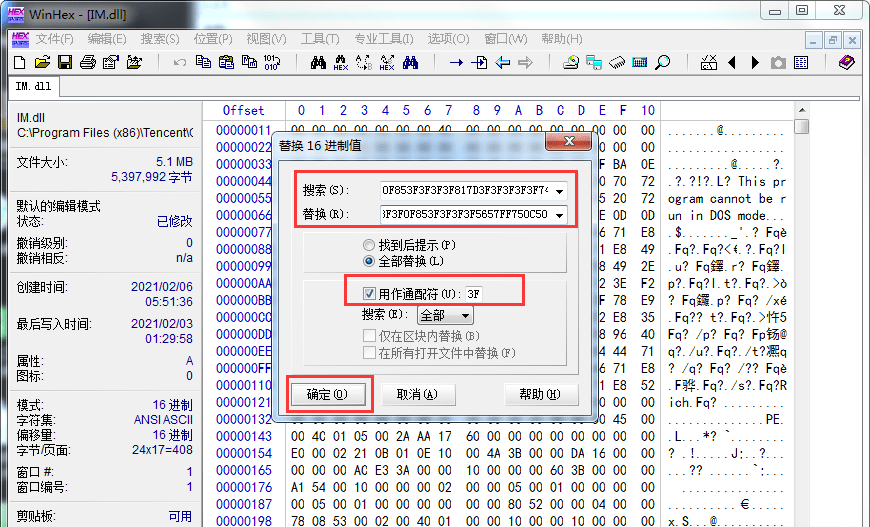
Task: Click offset row 00000143
Action: click(244, 437)
